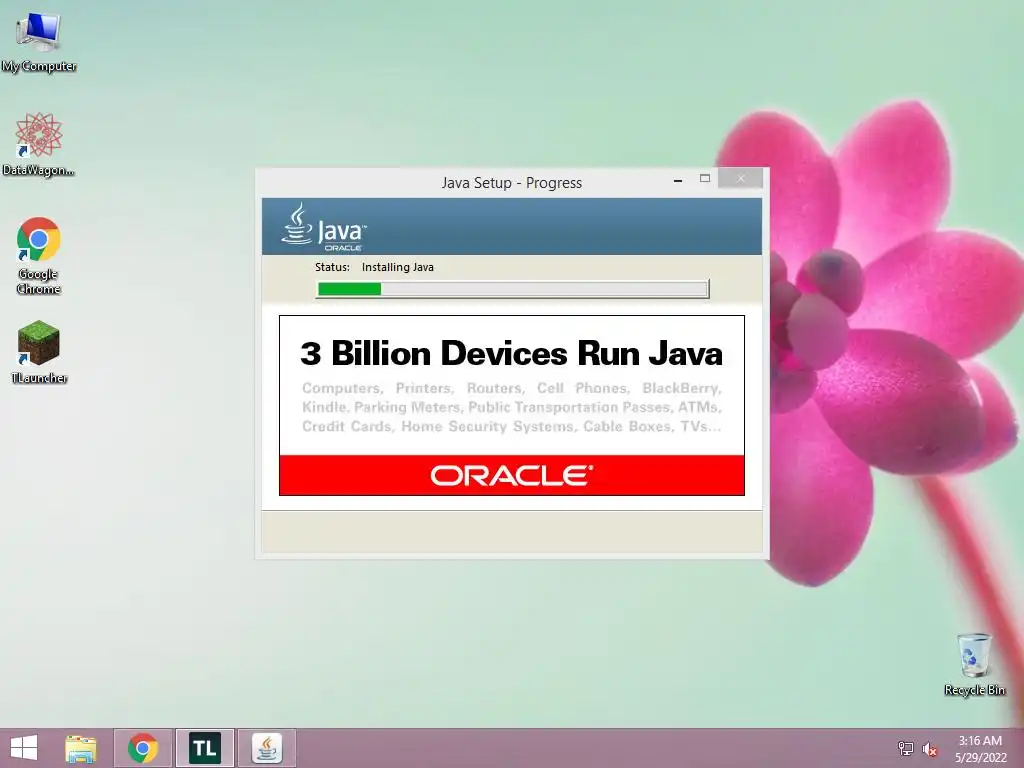Click the 'Java Setup - Progress' title bar

click(x=511, y=183)
